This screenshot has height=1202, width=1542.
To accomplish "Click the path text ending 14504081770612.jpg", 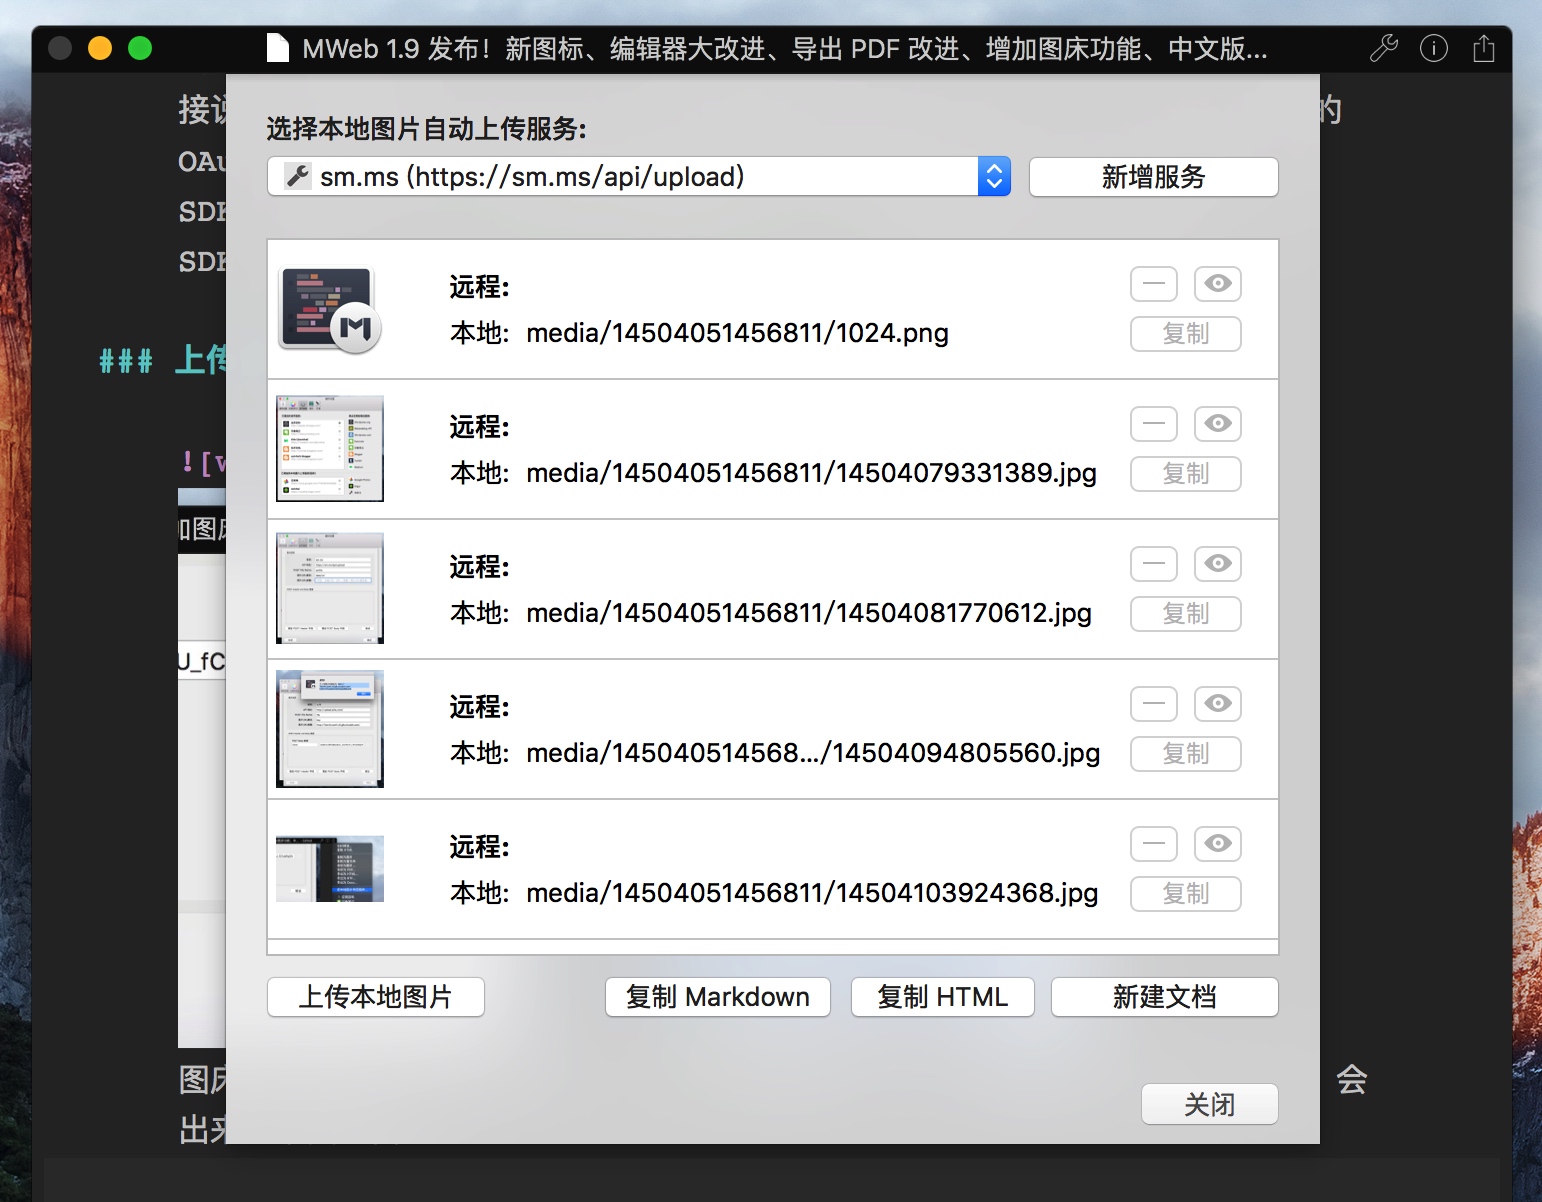I will point(809,613).
